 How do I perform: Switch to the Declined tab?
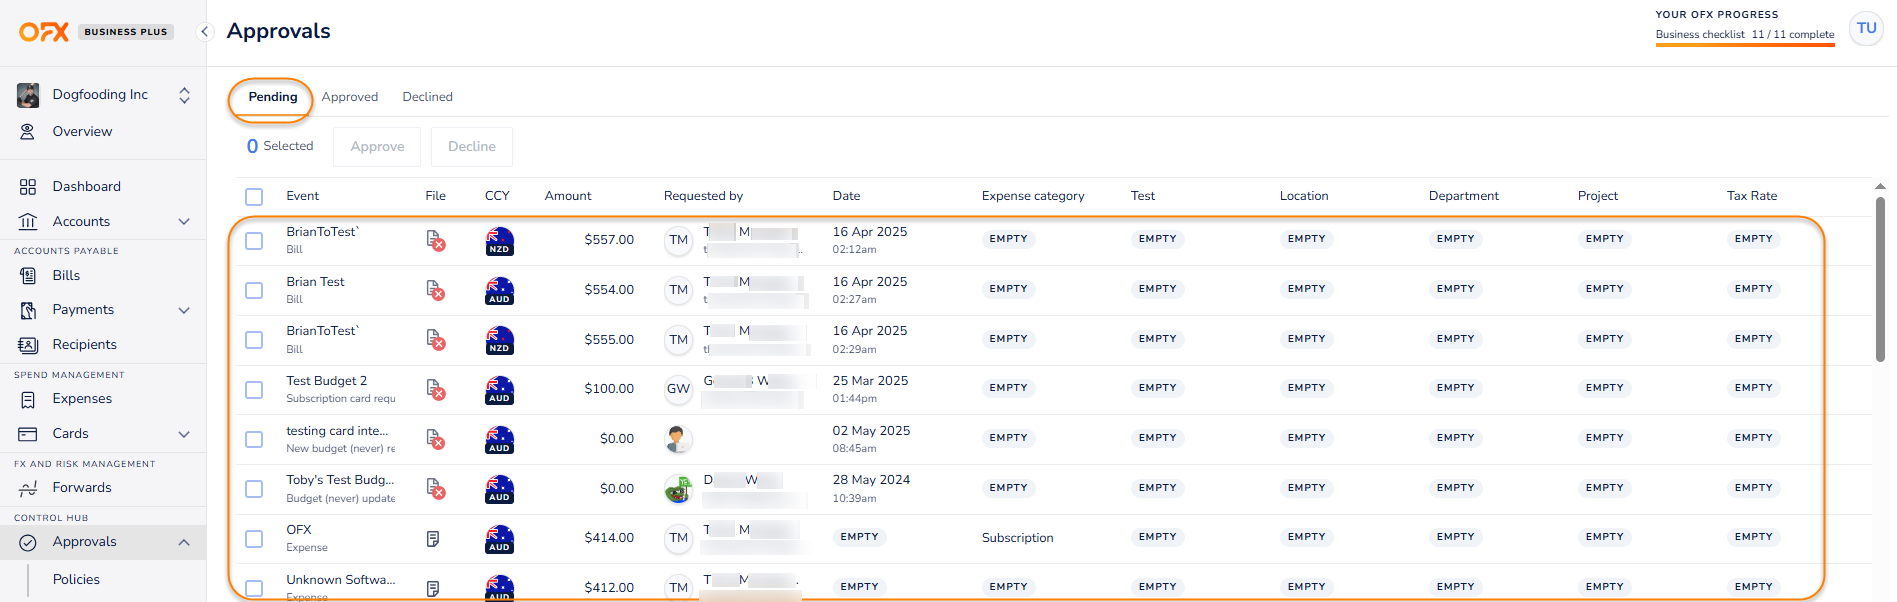[427, 97]
